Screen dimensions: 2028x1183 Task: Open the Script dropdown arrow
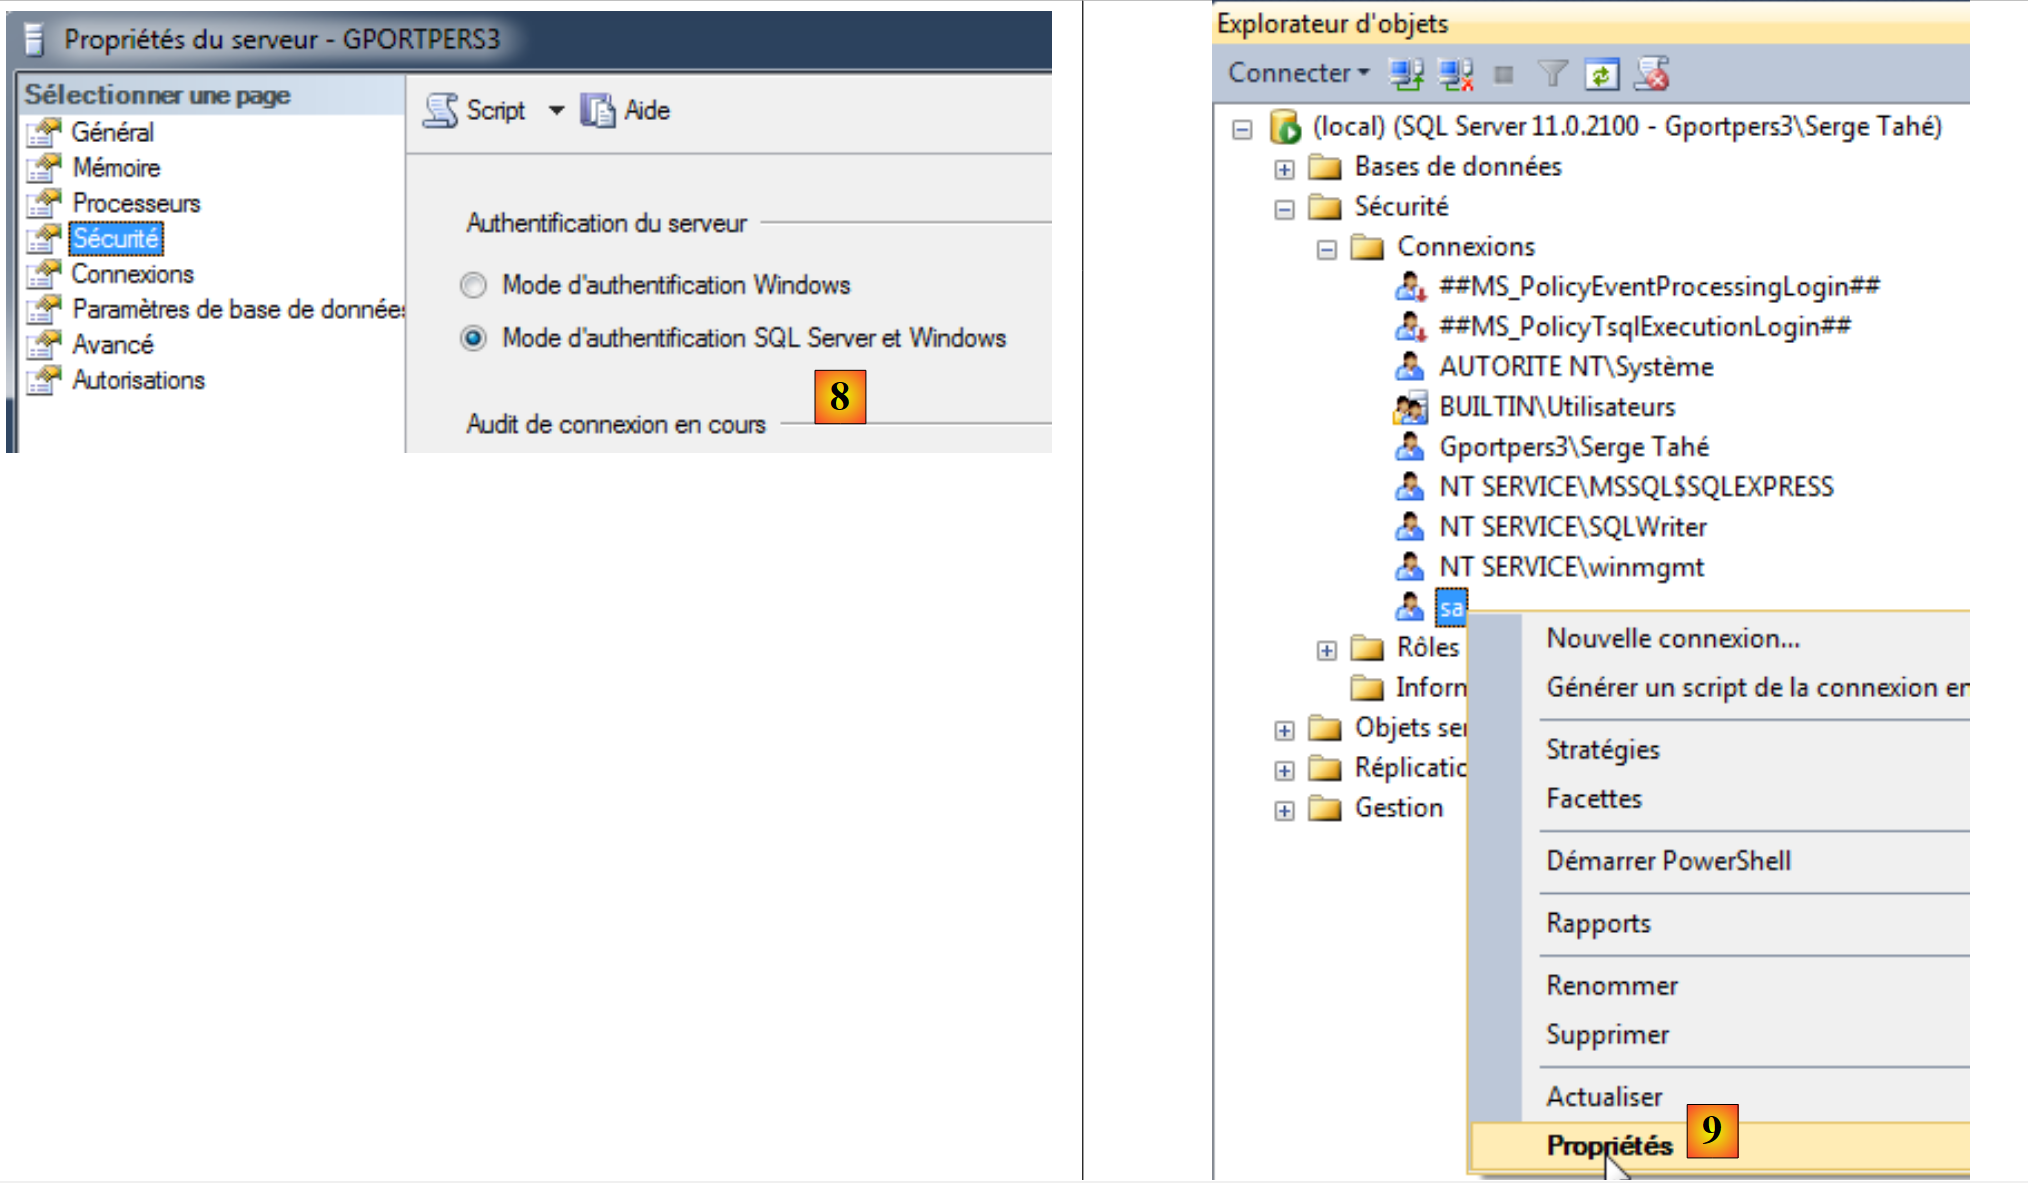tap(556, 110)
